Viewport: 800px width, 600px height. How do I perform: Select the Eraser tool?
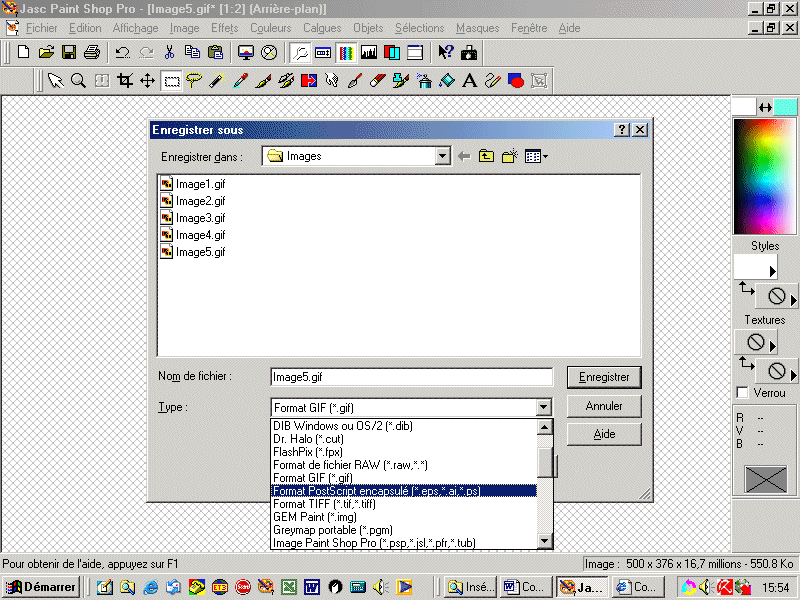378,81
